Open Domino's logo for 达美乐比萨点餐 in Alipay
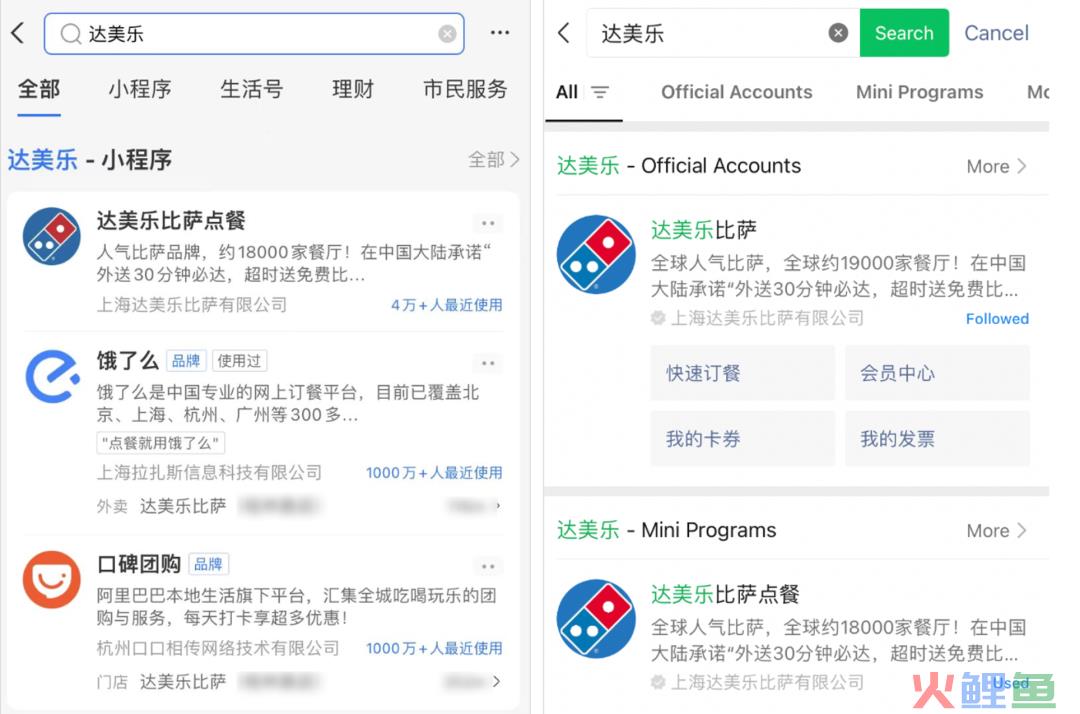 pos(52,236)
